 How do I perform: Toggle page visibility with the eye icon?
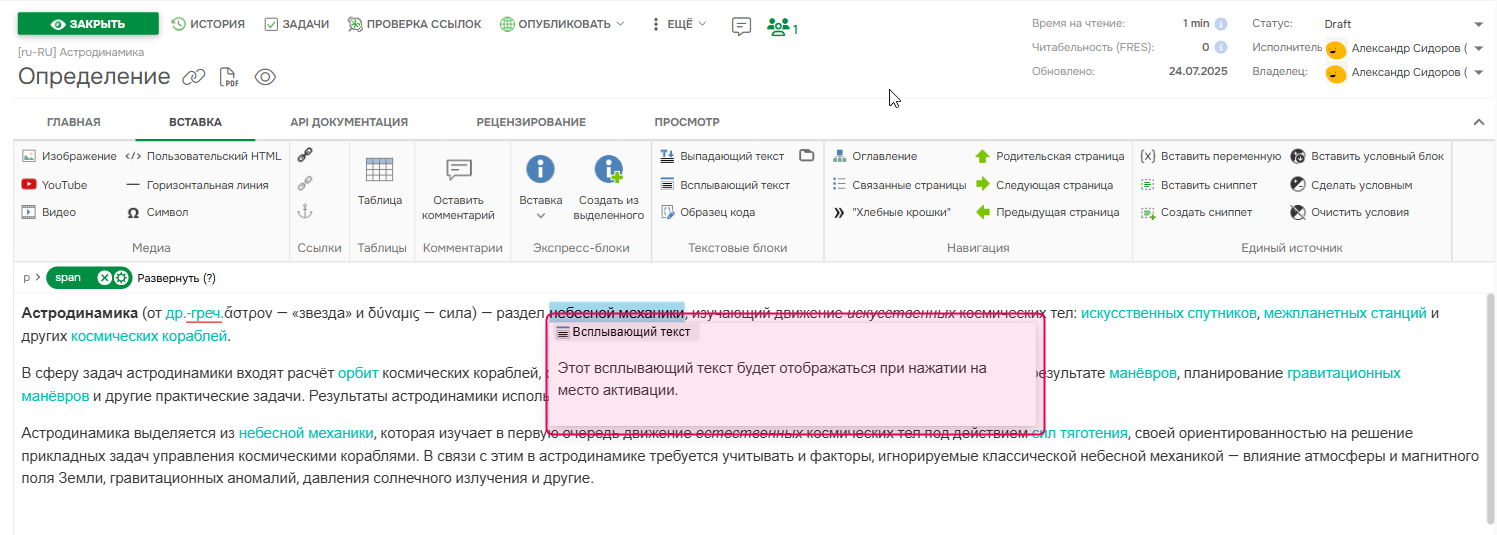click(264, 77)
